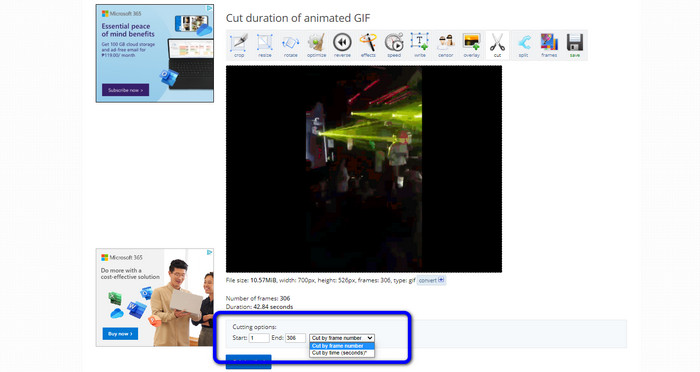Image resolution: width=700 pixels, height=372 pixels.
Task: Select the speed adjustment tool
Action: click(394, 45)
